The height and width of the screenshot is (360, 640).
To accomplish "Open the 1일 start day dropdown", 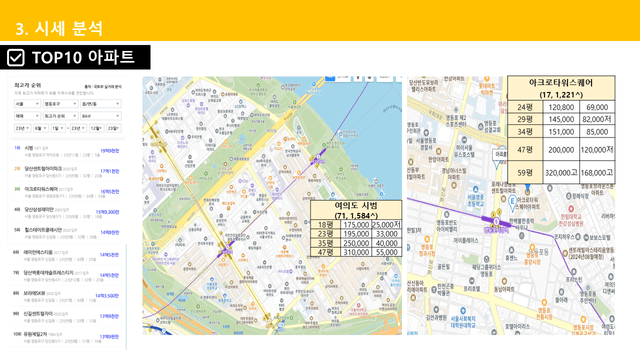I will click(58, 128).
